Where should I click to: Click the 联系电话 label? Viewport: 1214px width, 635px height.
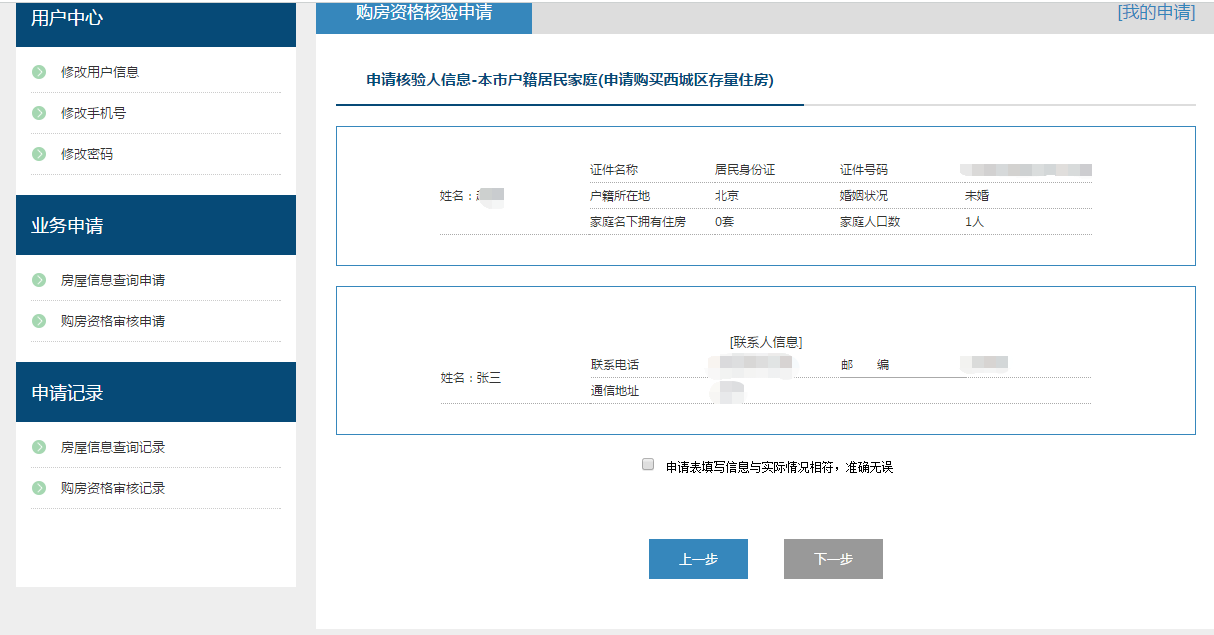pyautogui.click(x=615, y=365)
